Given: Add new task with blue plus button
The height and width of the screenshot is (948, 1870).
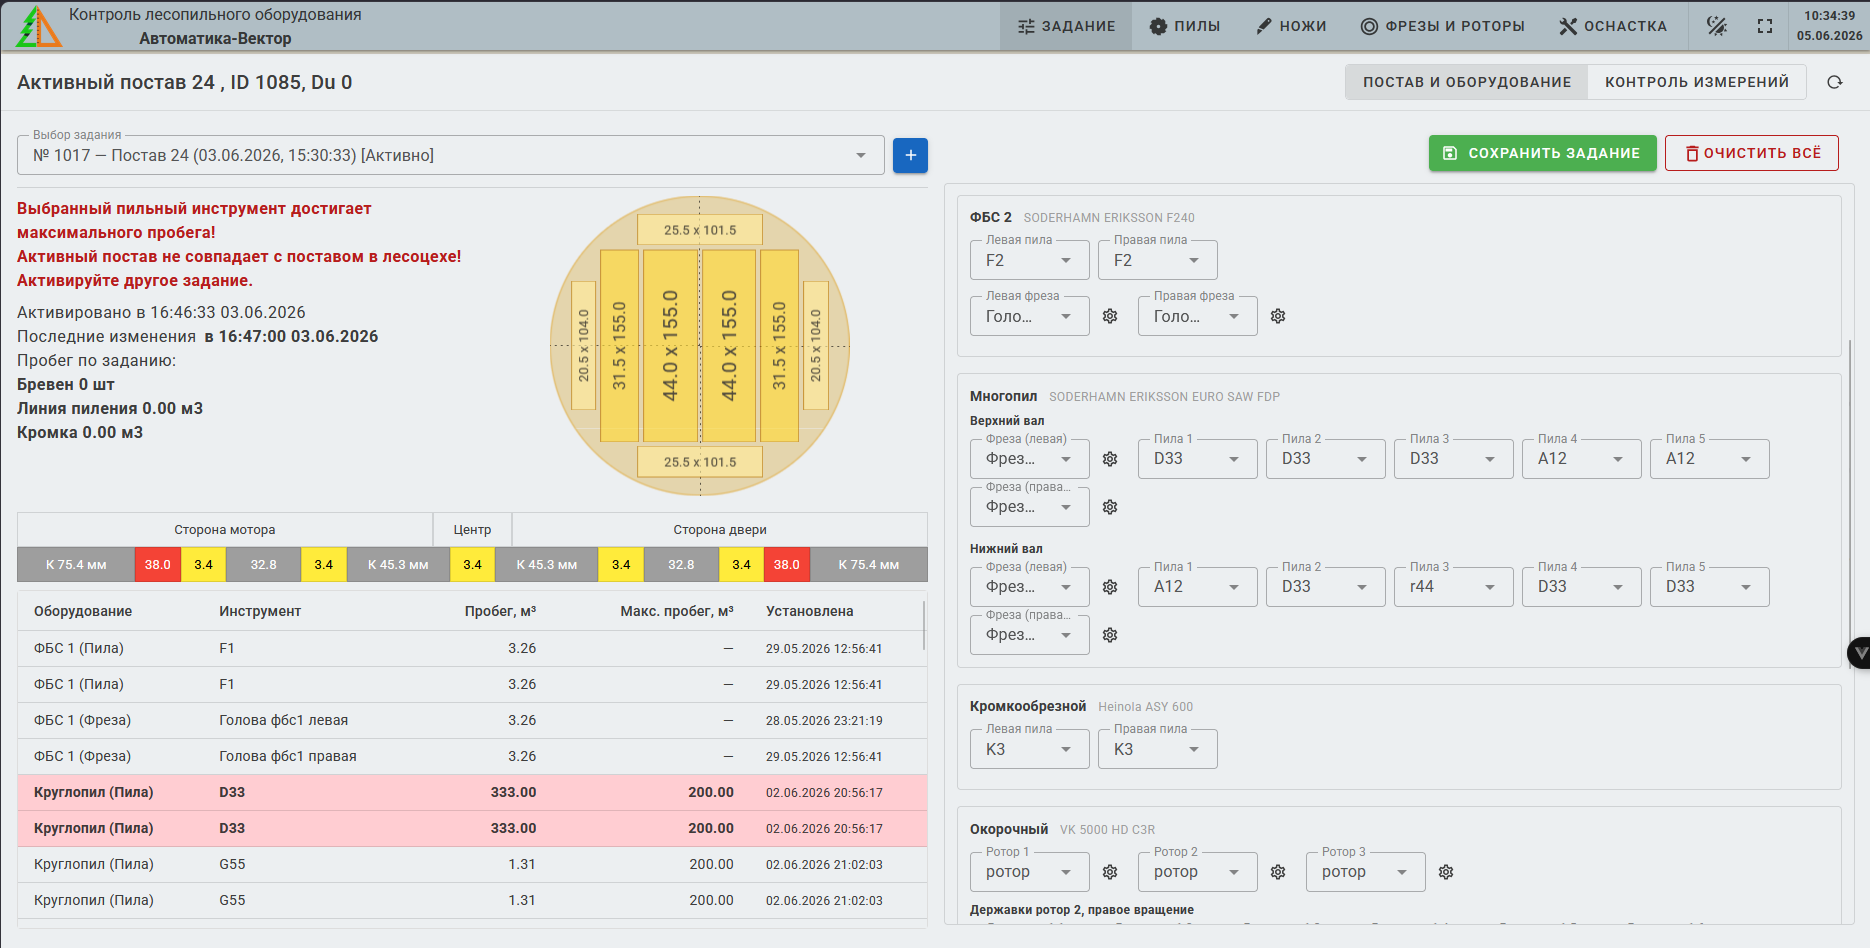Looking at the screenshot, I should tap(910, 155).
